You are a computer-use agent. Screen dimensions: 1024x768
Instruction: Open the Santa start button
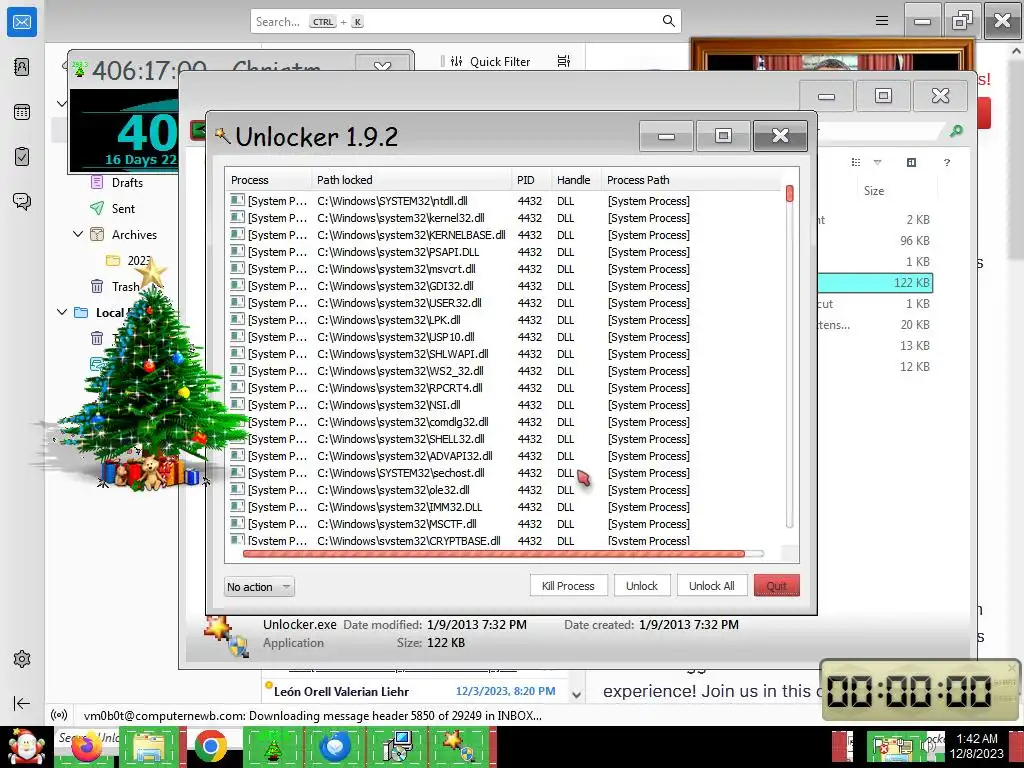25,746
